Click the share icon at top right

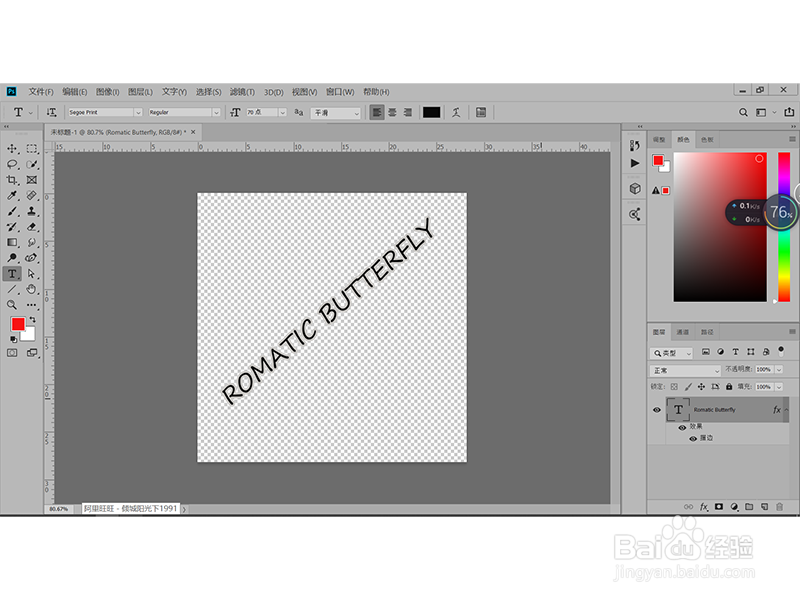[789, 112]
